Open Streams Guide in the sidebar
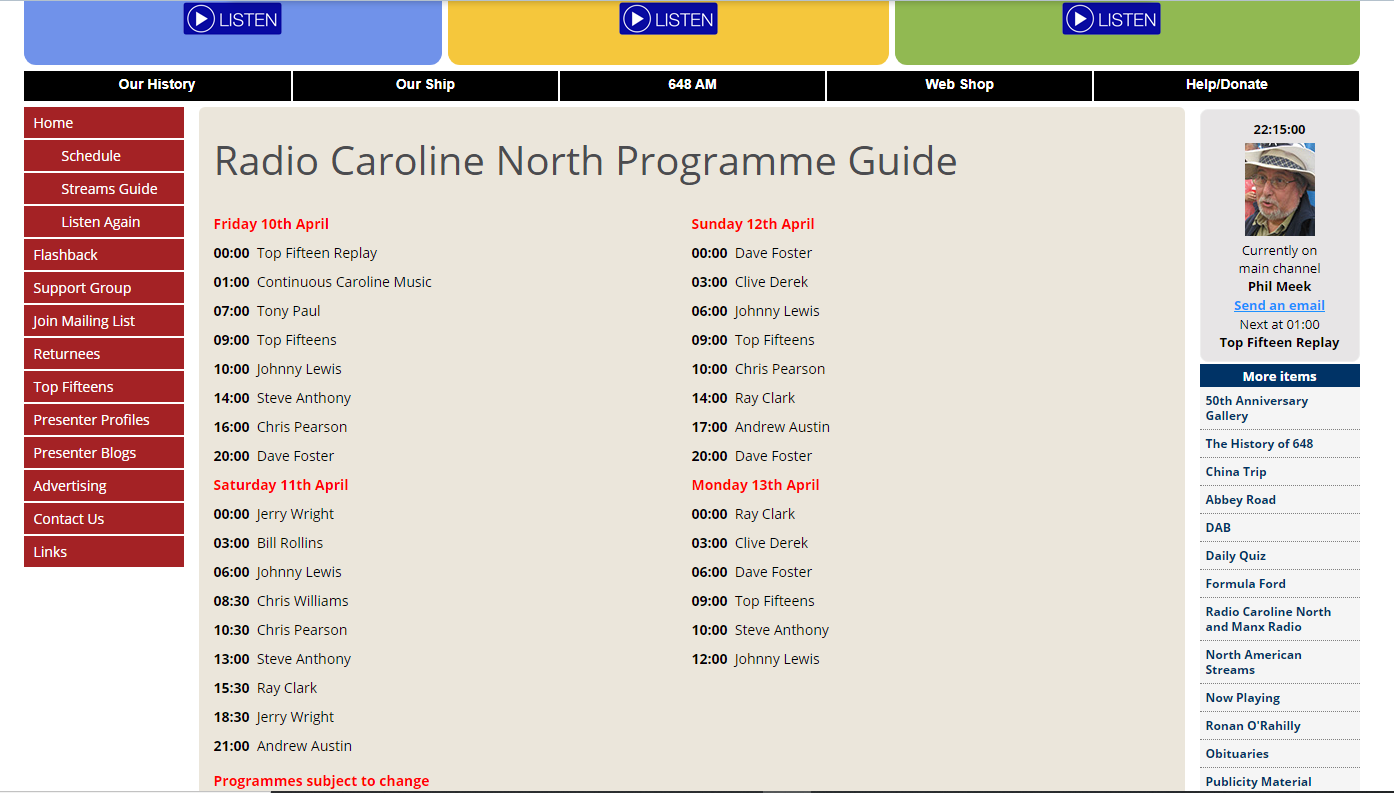The width and height of the screenshot is (1394, 793). 104,189
